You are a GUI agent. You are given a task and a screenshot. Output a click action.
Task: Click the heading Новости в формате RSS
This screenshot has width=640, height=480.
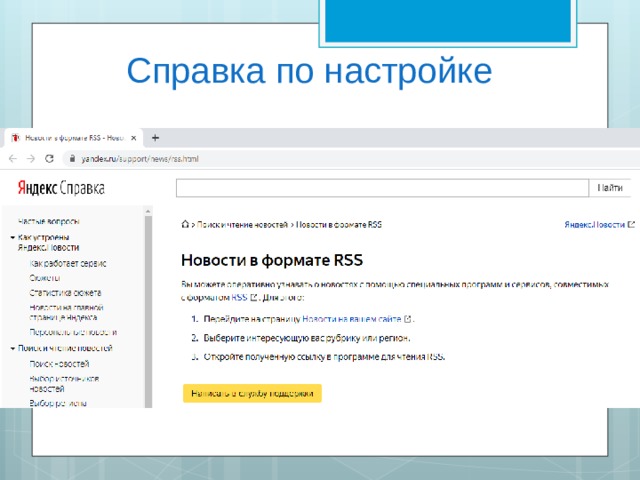(272, 260)
